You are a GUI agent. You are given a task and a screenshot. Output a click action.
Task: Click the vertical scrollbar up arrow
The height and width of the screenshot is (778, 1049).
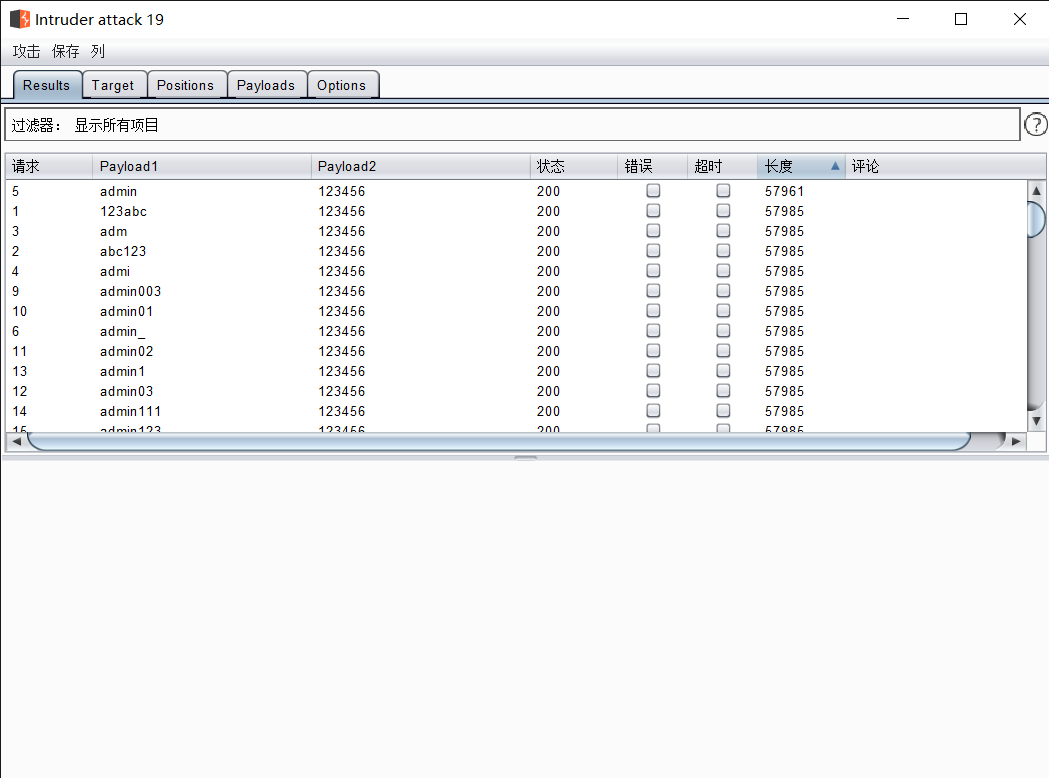click(1036, 191)
